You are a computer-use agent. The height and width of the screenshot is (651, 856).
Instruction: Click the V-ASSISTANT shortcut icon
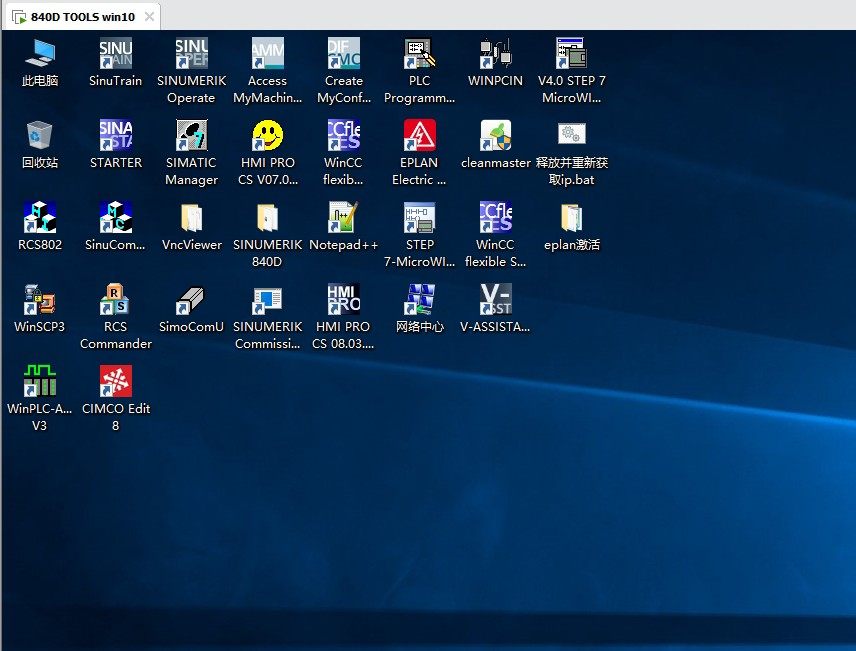point(495,301)
